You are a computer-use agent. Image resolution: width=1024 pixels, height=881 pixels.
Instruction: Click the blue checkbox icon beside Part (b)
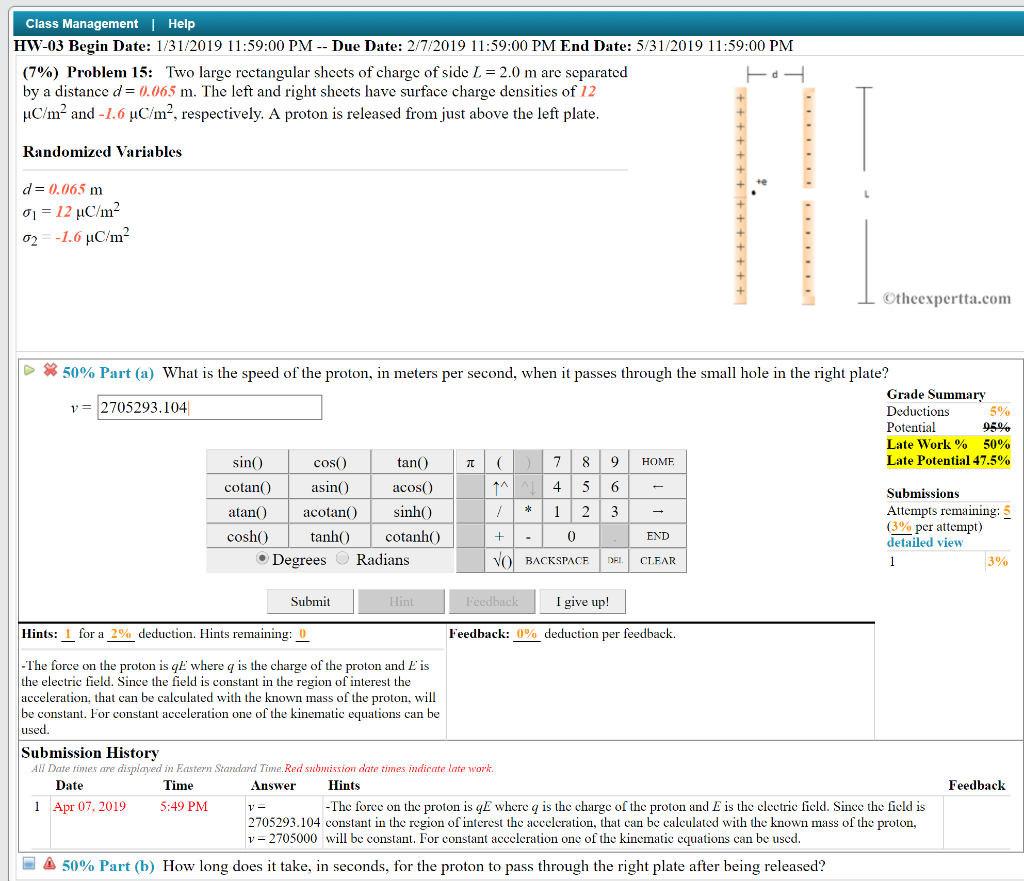pos(29,866)
